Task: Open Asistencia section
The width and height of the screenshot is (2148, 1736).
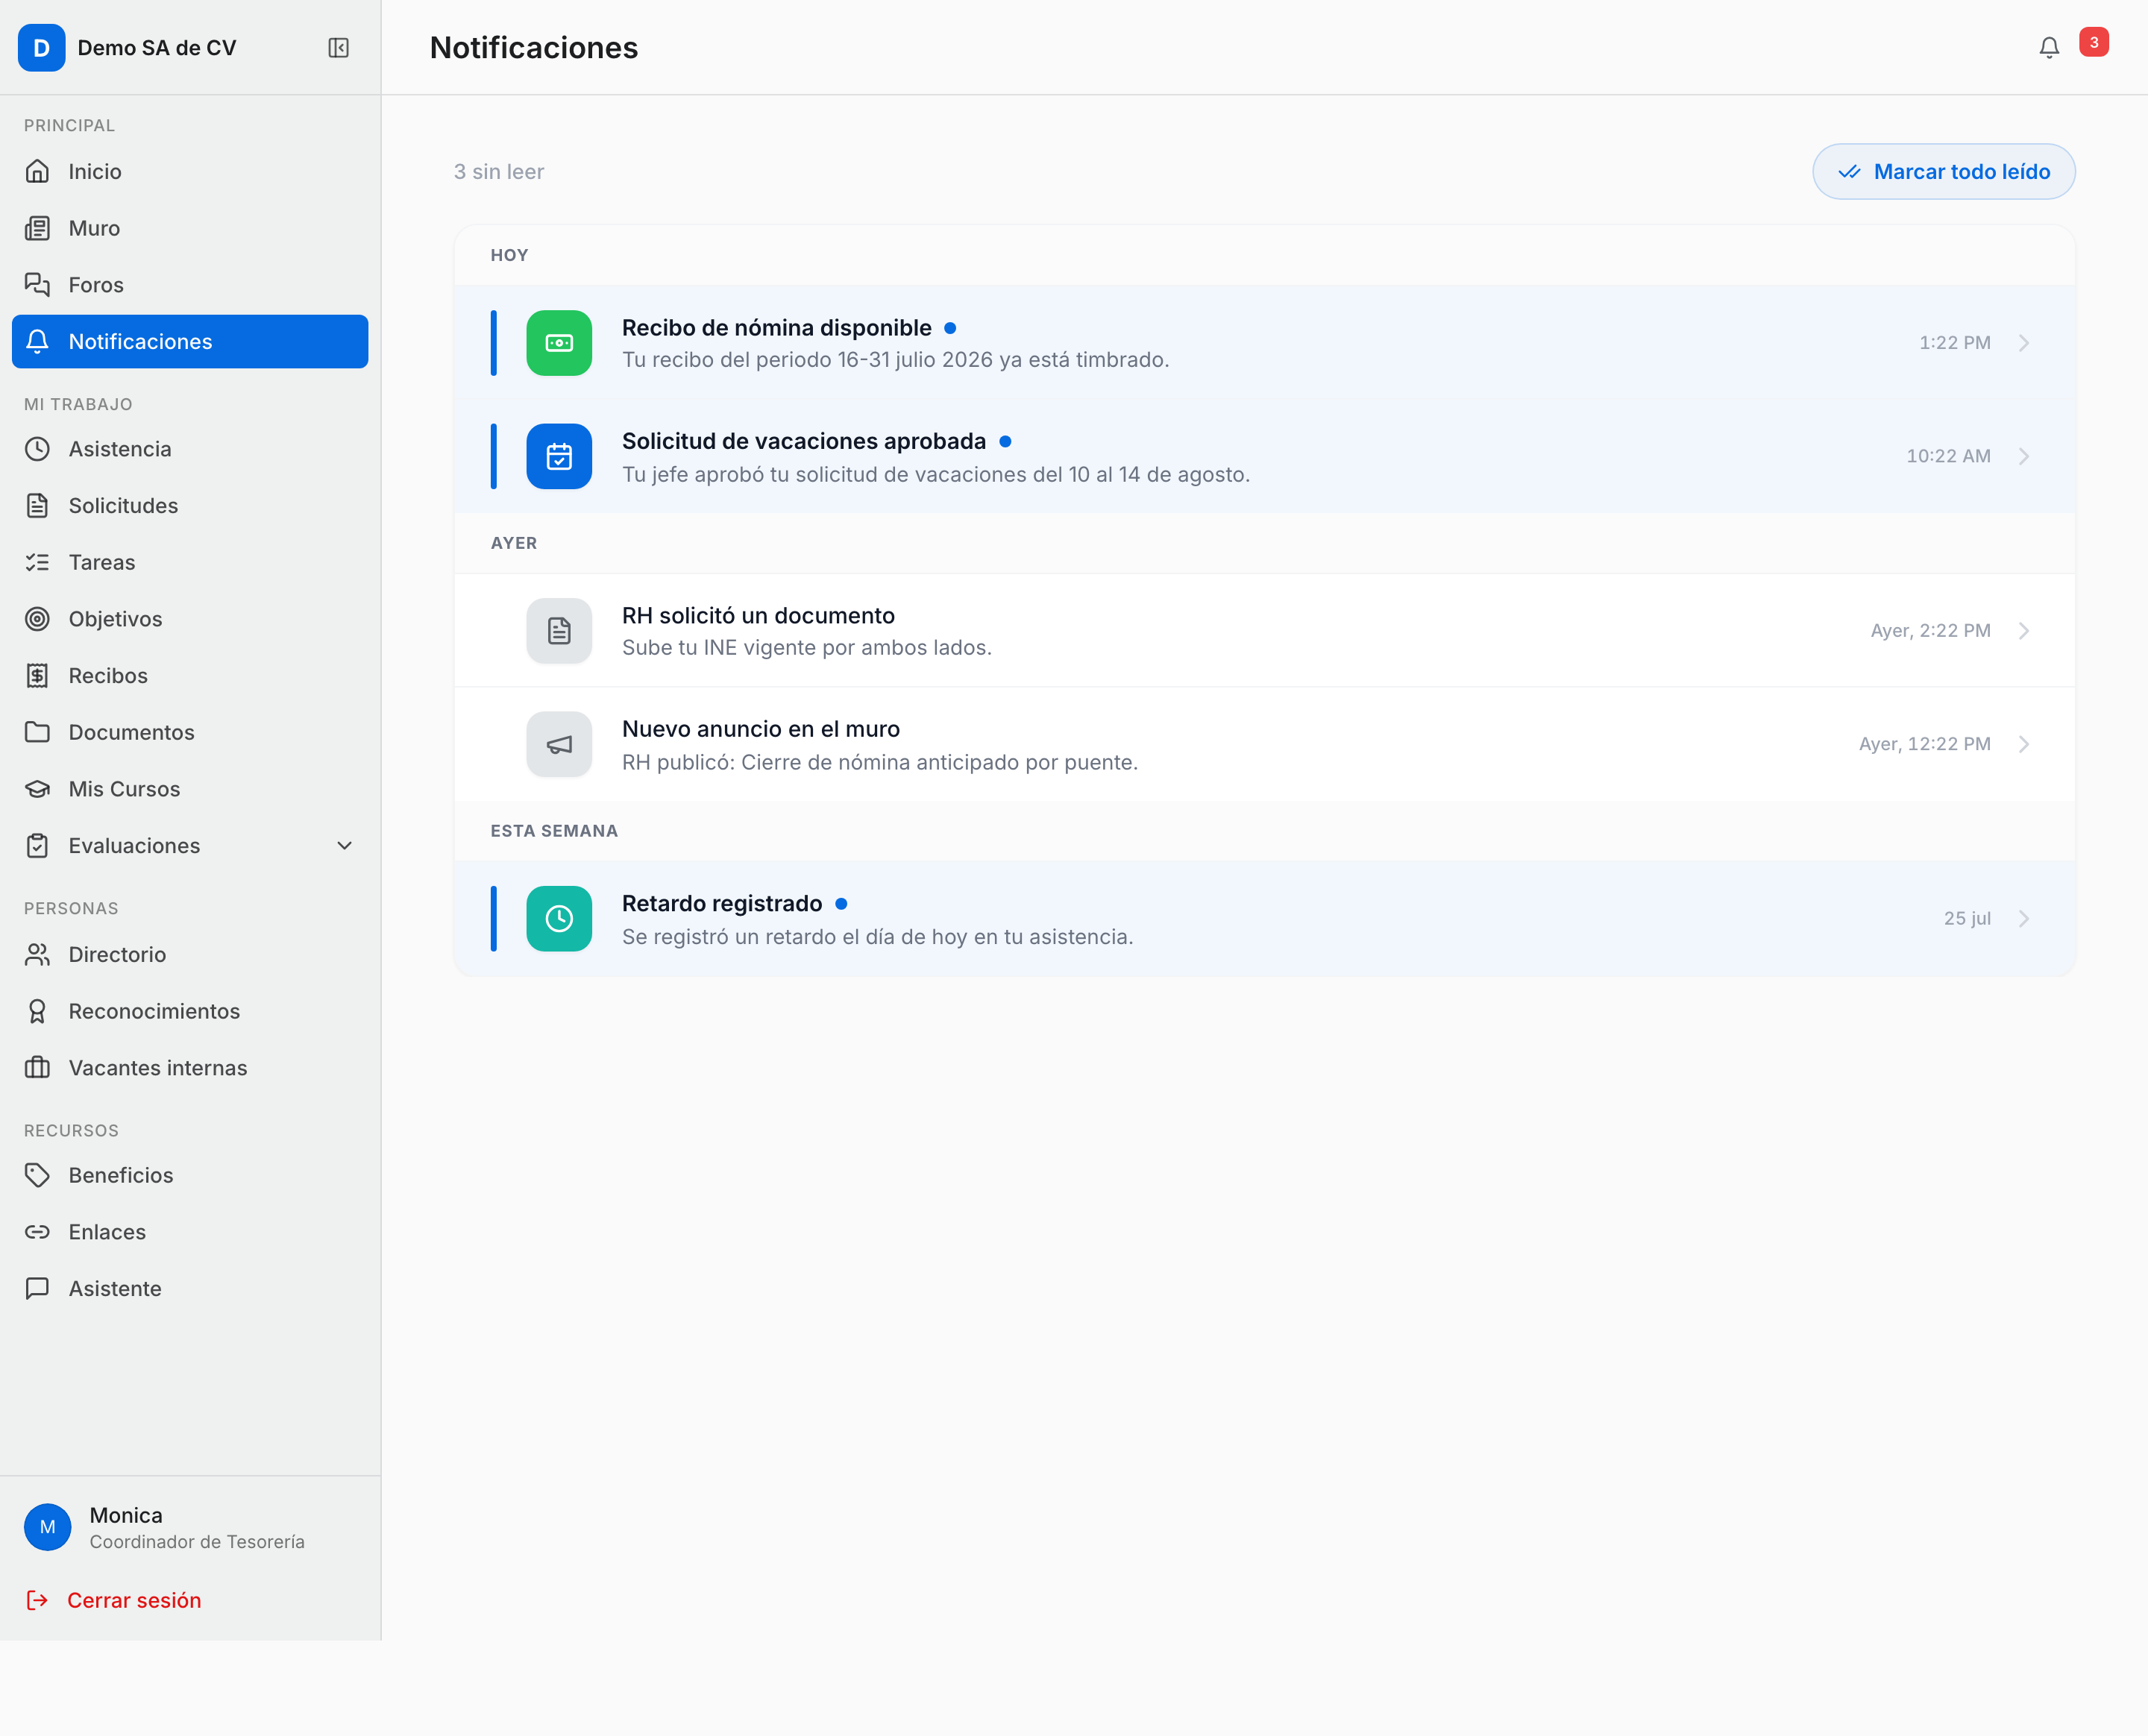Action: [190, 449]
